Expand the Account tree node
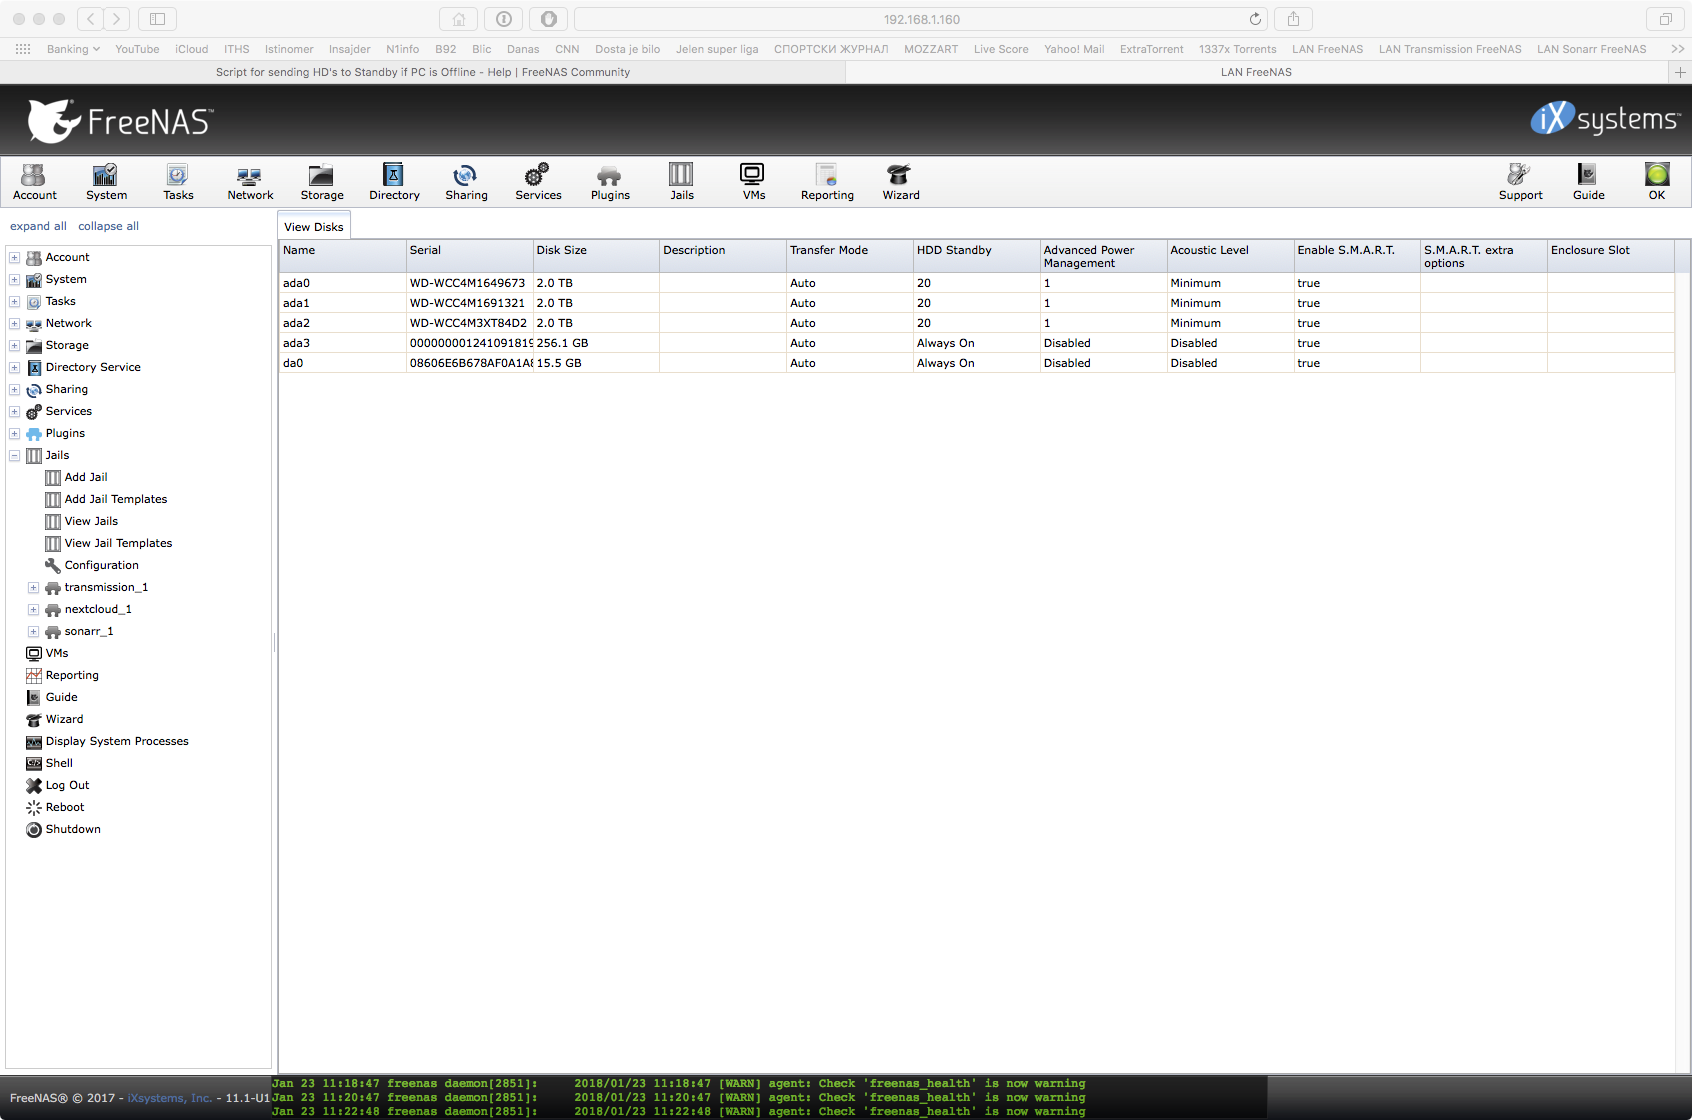This screenshot has width=1692, height=1120. pos(15,257)
